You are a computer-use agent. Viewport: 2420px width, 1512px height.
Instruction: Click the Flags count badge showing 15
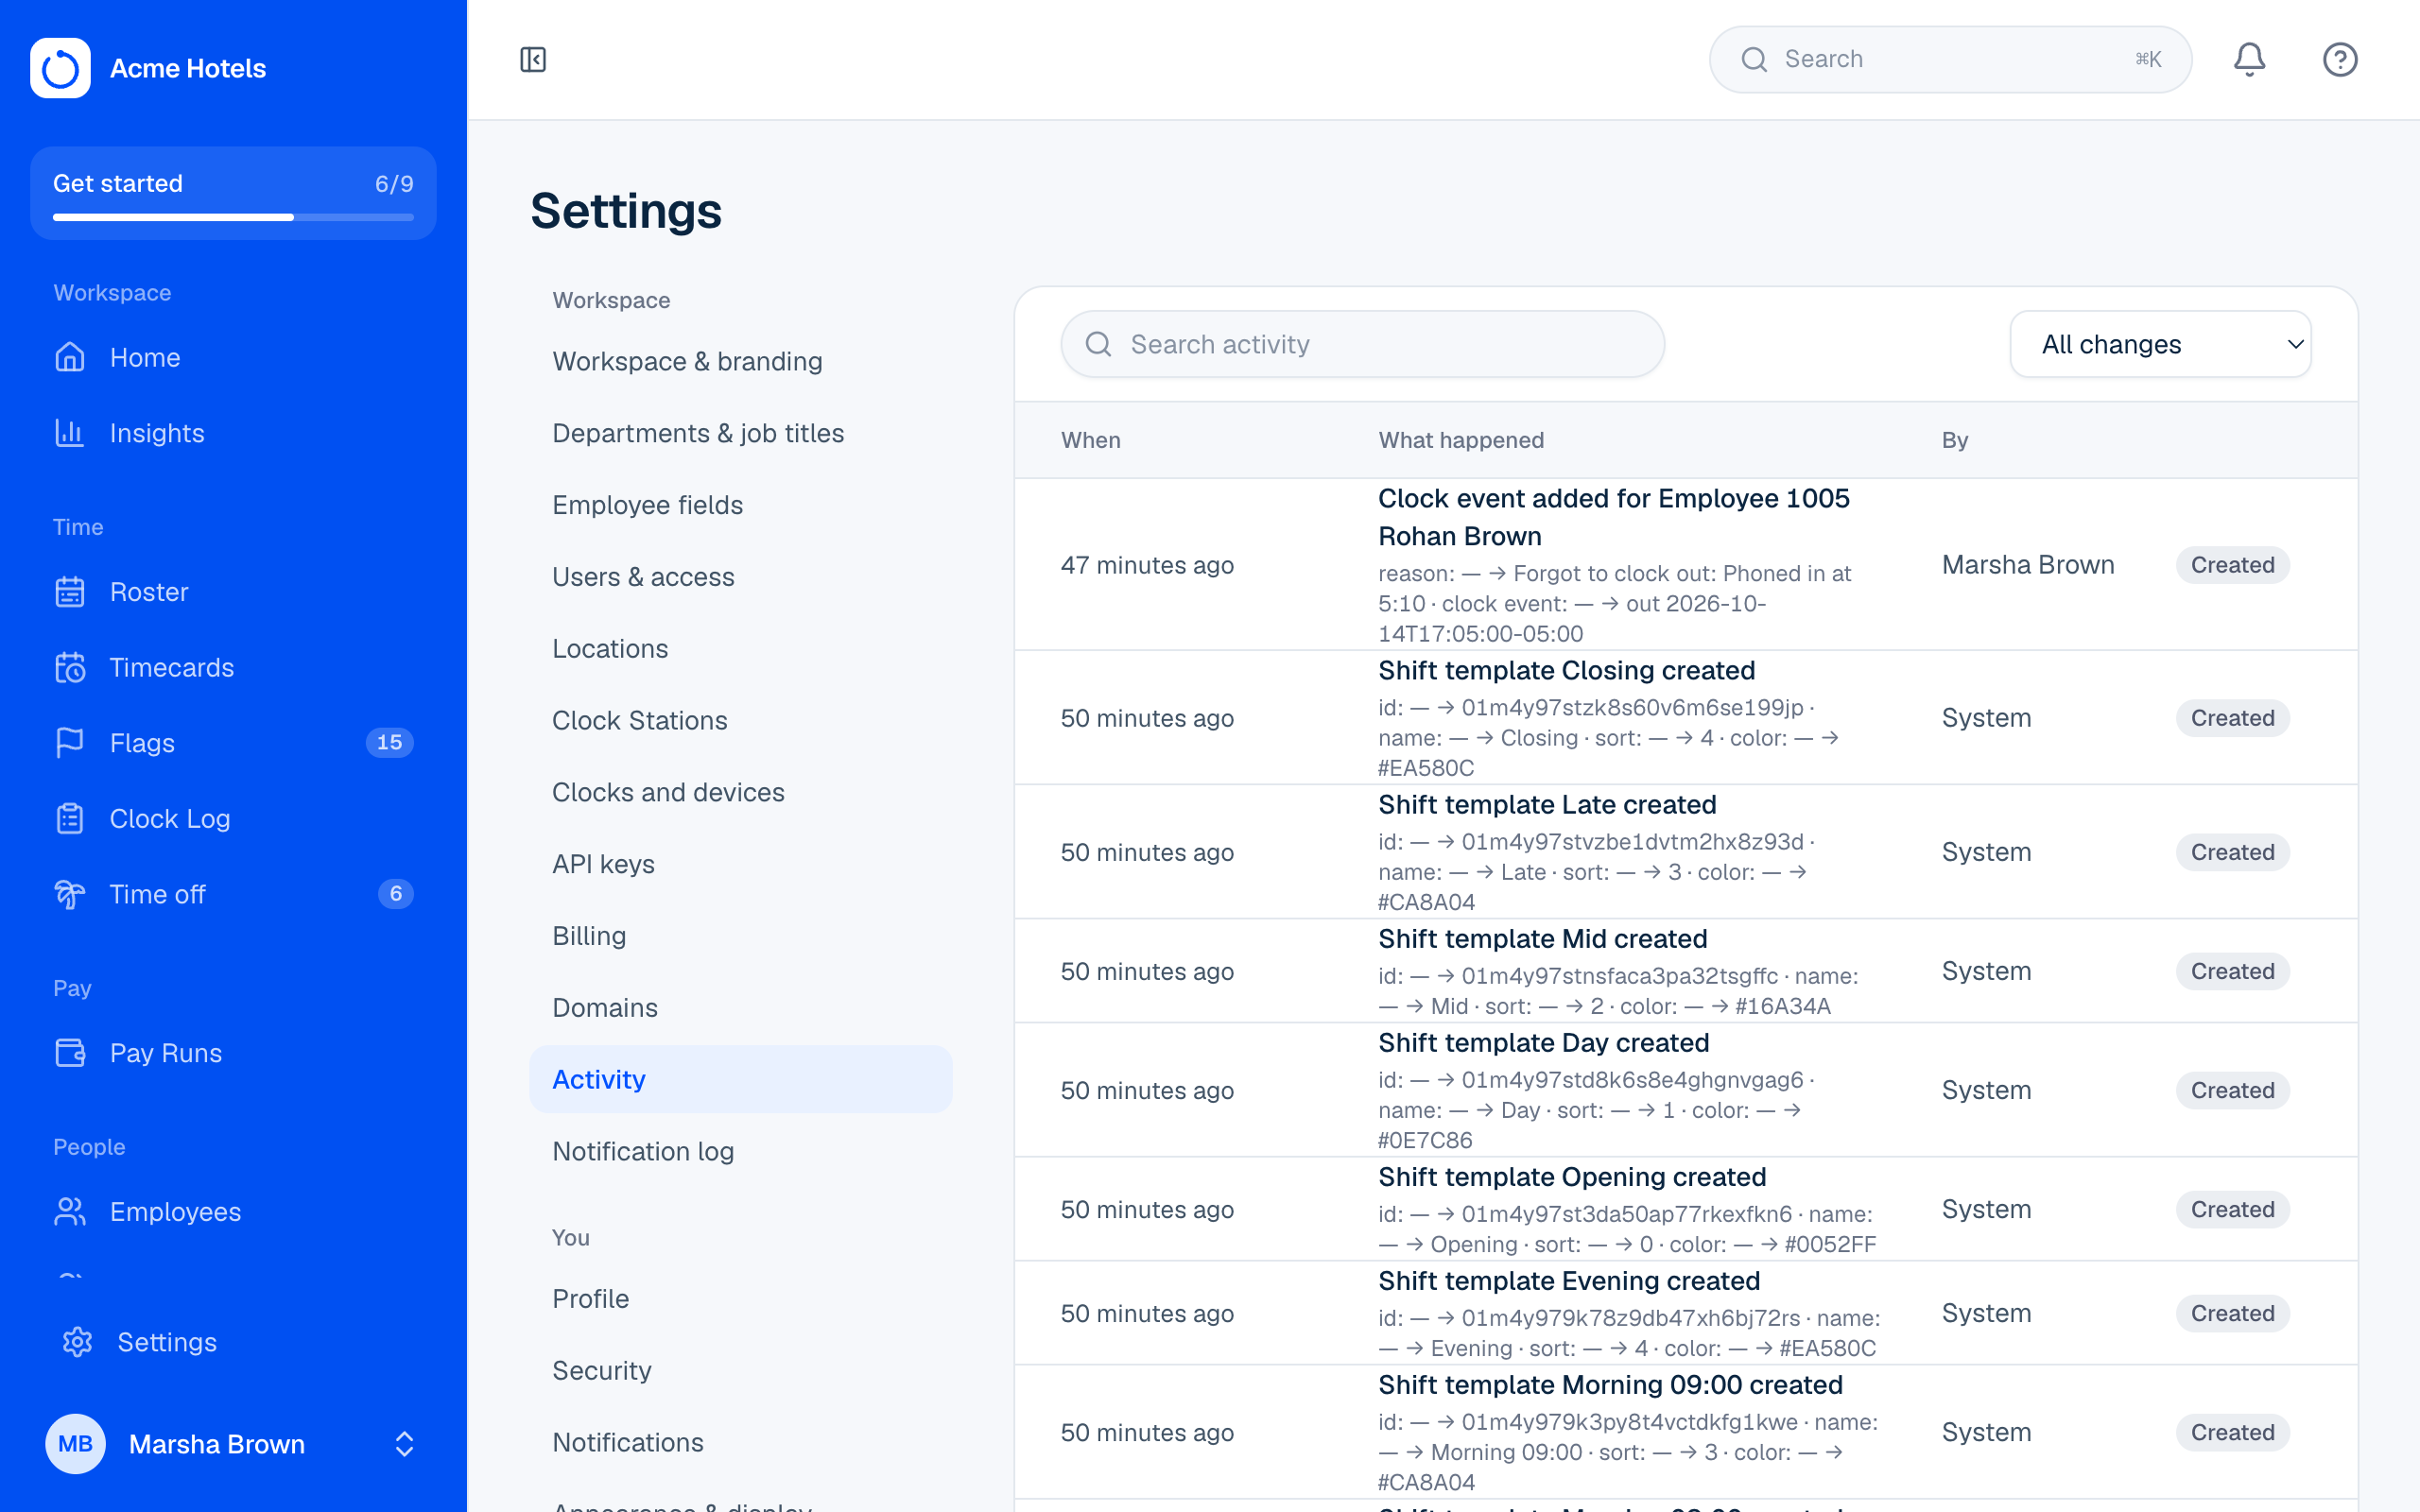point(389,743)
